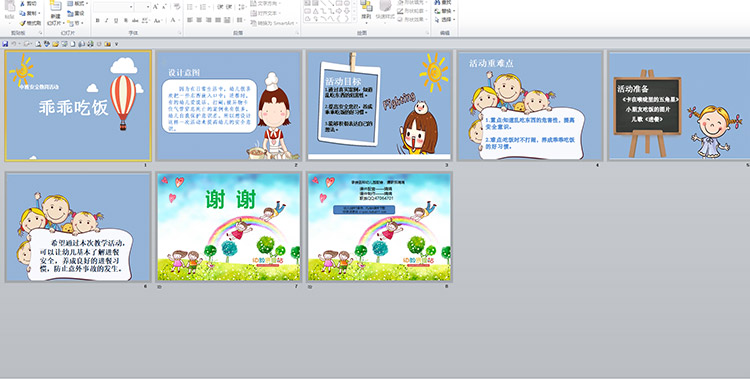Viewport: 750px width, 379px height.
Task: Click the Align Text Left icon
Action: 190,20
